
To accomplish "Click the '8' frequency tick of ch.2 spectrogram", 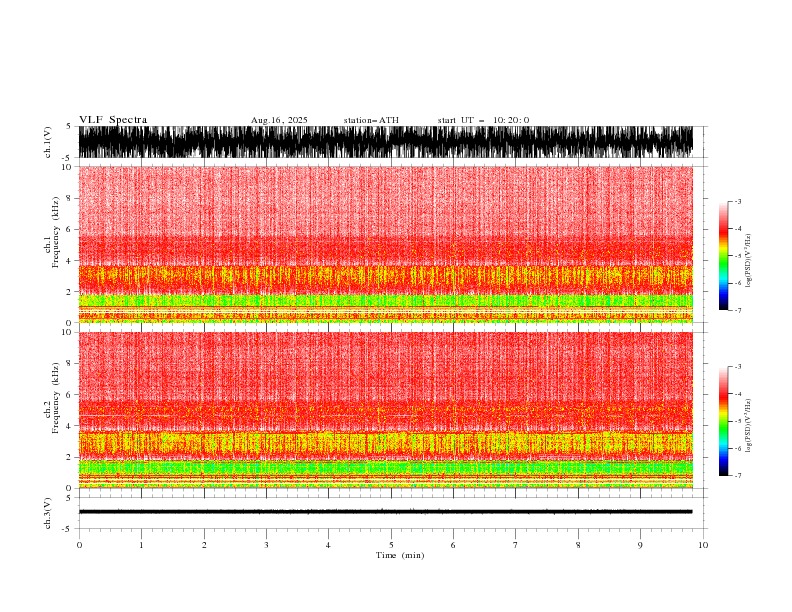I will click(70, 364).
